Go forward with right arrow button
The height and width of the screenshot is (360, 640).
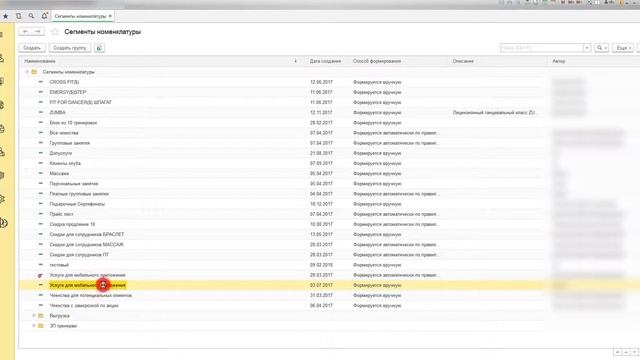(38, 31)
